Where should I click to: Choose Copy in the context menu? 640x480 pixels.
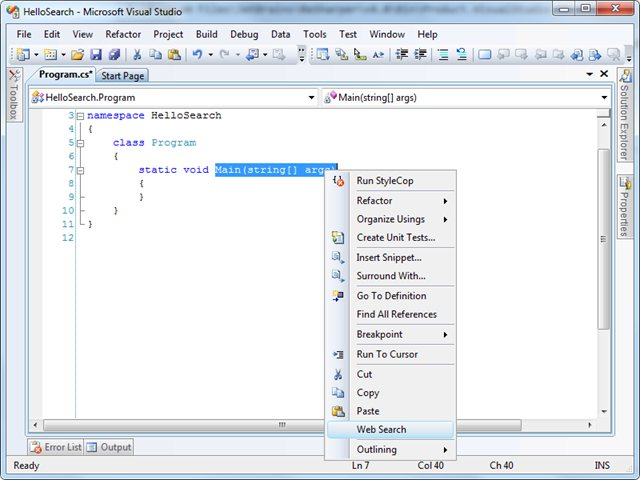point(391,393)
